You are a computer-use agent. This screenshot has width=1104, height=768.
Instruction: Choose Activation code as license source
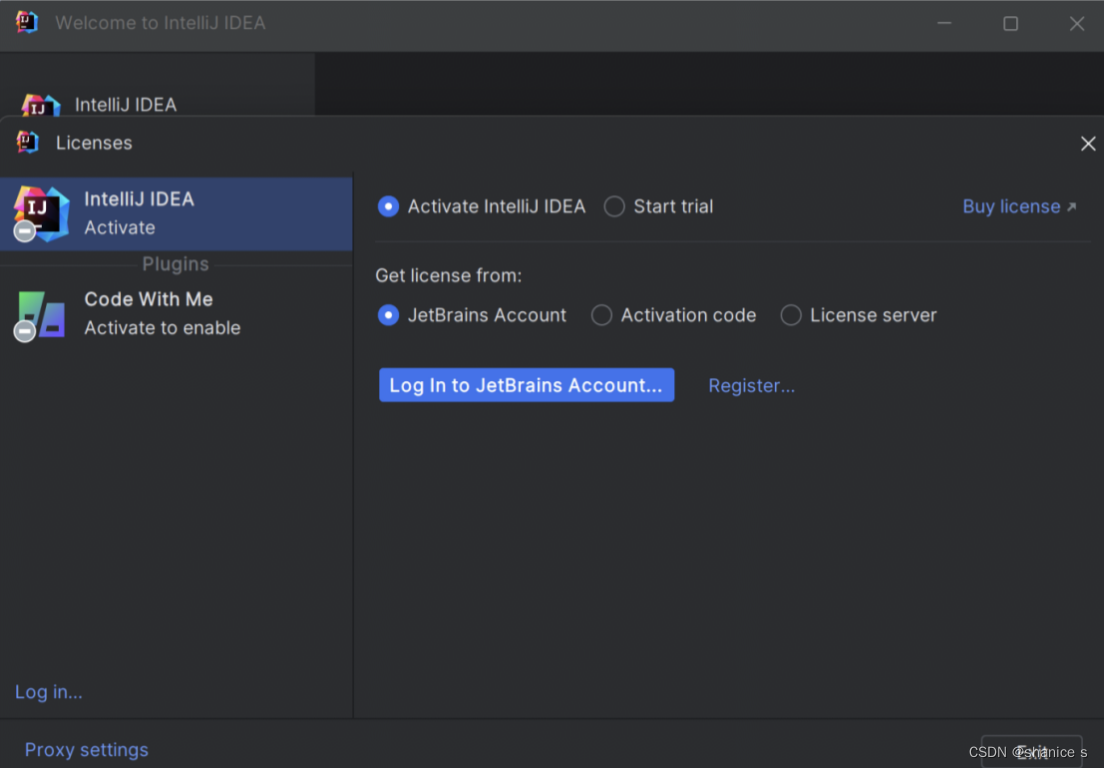coord(602,315)
